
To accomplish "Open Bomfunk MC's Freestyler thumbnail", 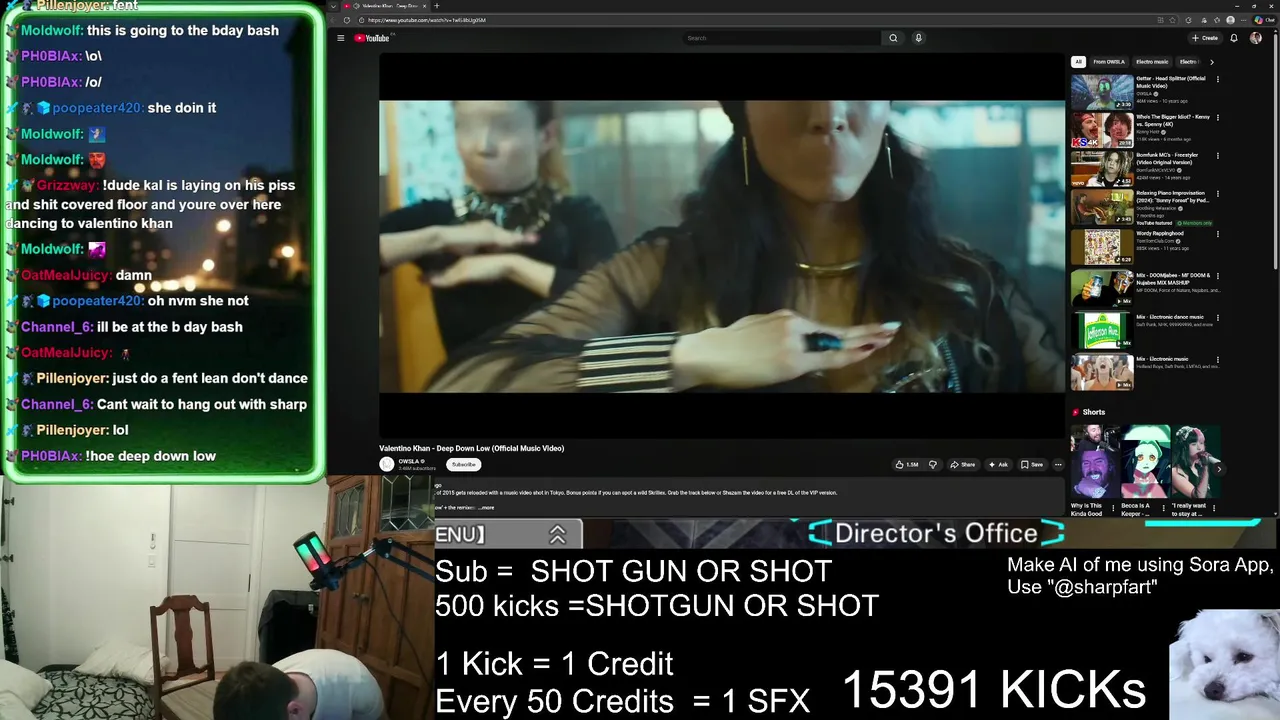I will 1102,169.
